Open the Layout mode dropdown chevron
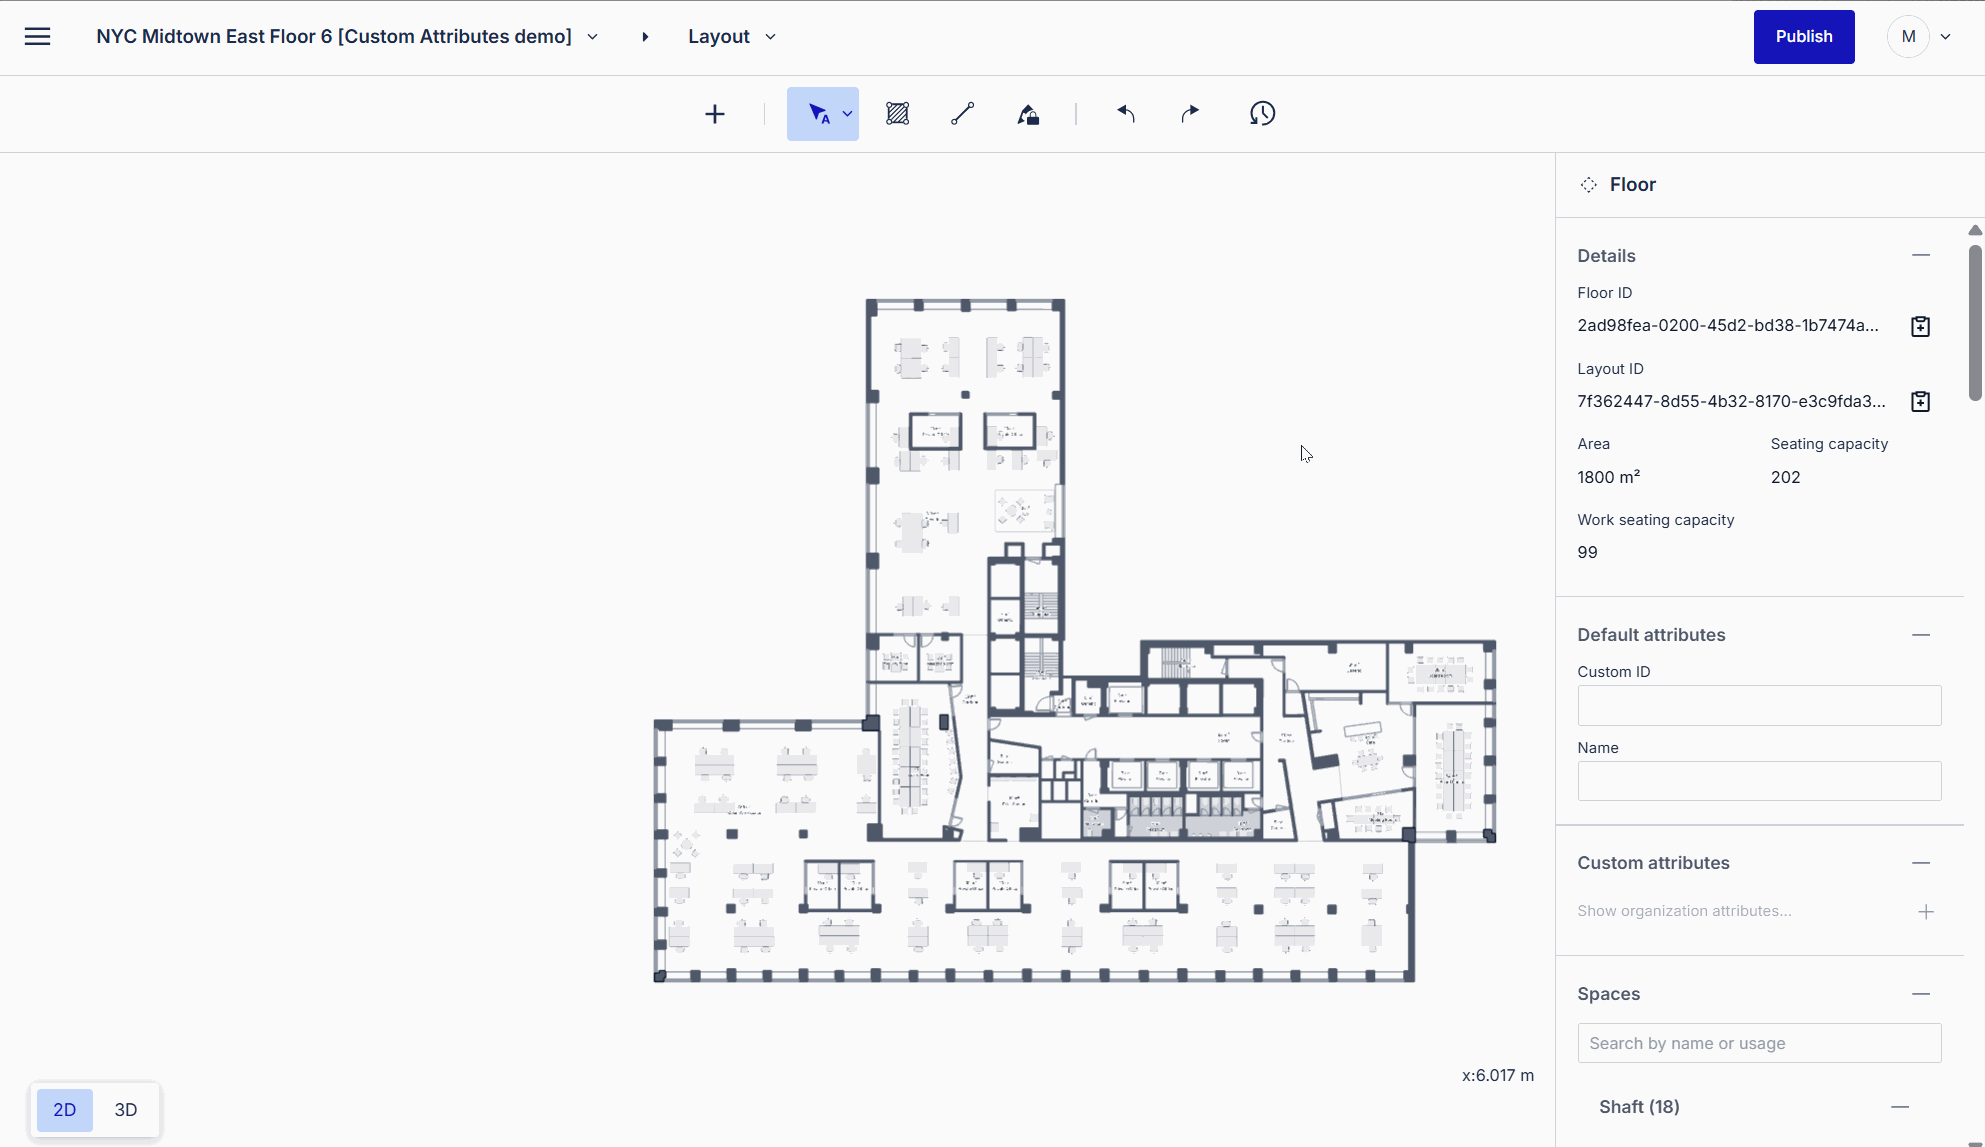Image resolution: width=1985 pixels, height=1147 pixels. (770, 37)
